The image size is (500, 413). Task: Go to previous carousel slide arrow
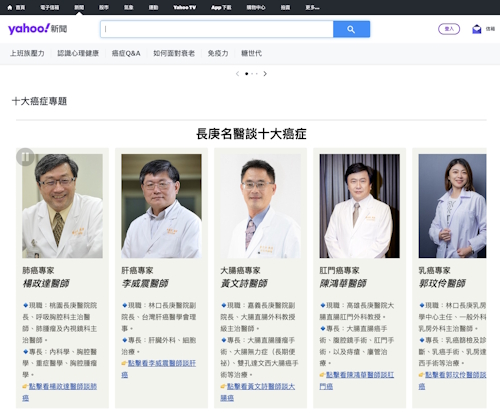click(237, 74)
